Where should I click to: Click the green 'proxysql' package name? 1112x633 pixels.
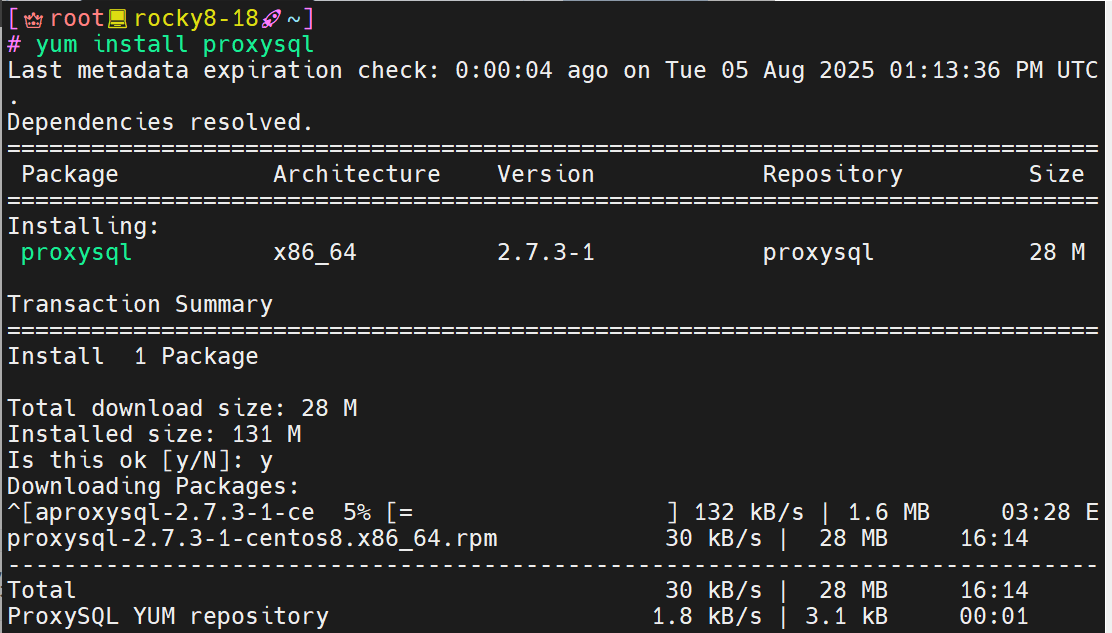(x=76, y=253)
